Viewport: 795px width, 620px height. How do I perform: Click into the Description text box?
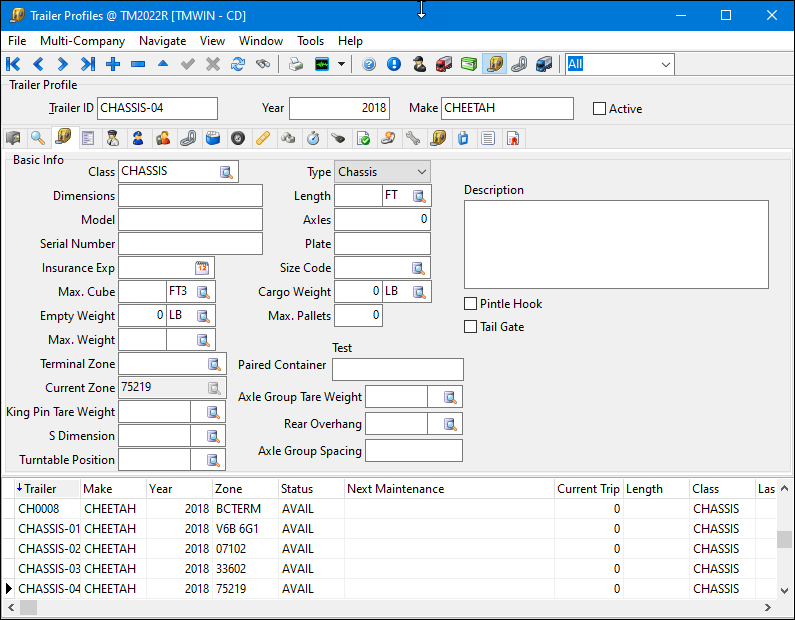click(x=616, y=245)
